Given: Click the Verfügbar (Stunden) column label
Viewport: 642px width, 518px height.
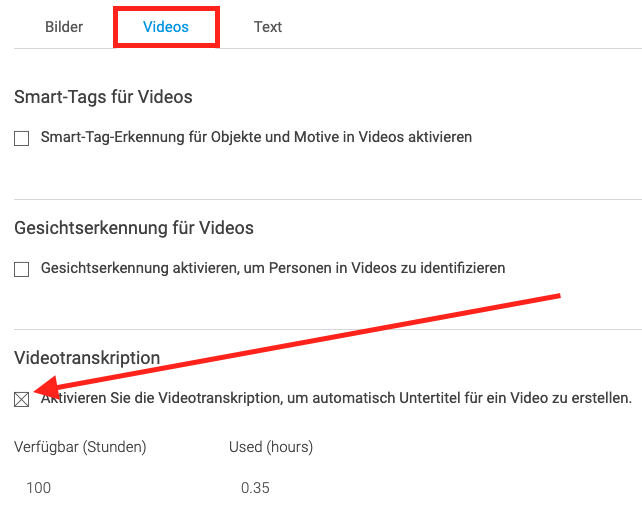Looking at the screenshot, I should [80, 447].
